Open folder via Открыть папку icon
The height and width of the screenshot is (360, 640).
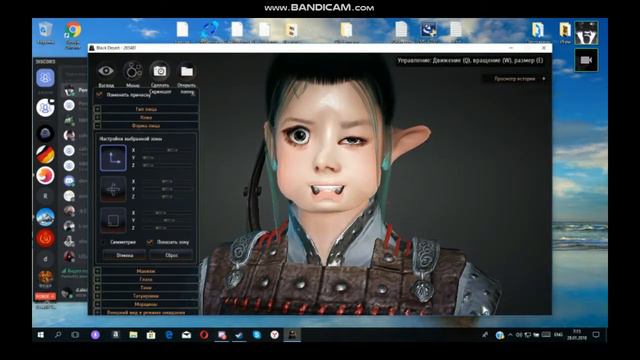[x=187, y=71]
